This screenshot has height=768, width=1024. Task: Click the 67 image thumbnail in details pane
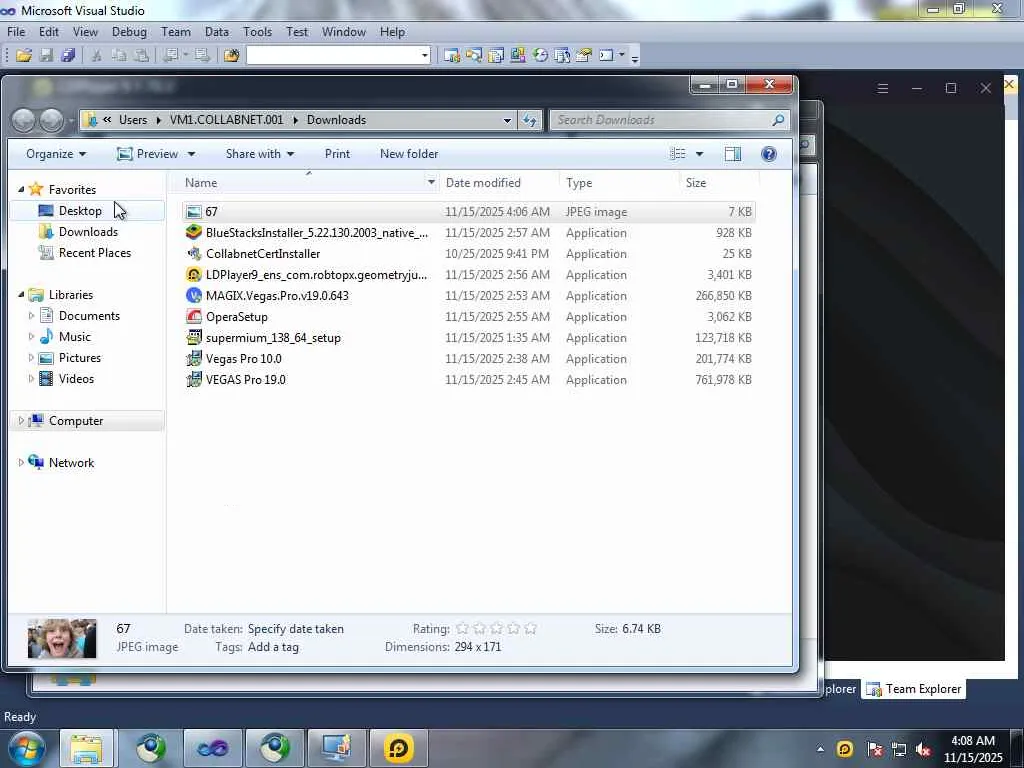pyautogui.click(x=62, y=638)
